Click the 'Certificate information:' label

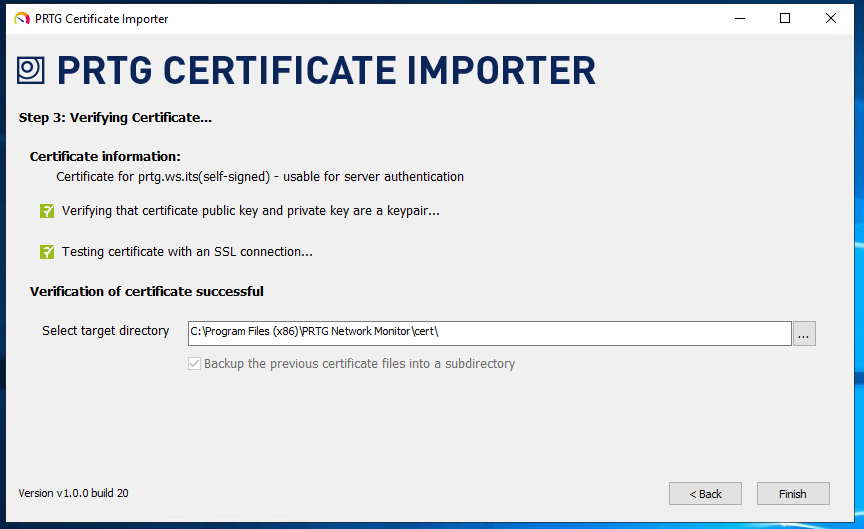coord(105,156)
